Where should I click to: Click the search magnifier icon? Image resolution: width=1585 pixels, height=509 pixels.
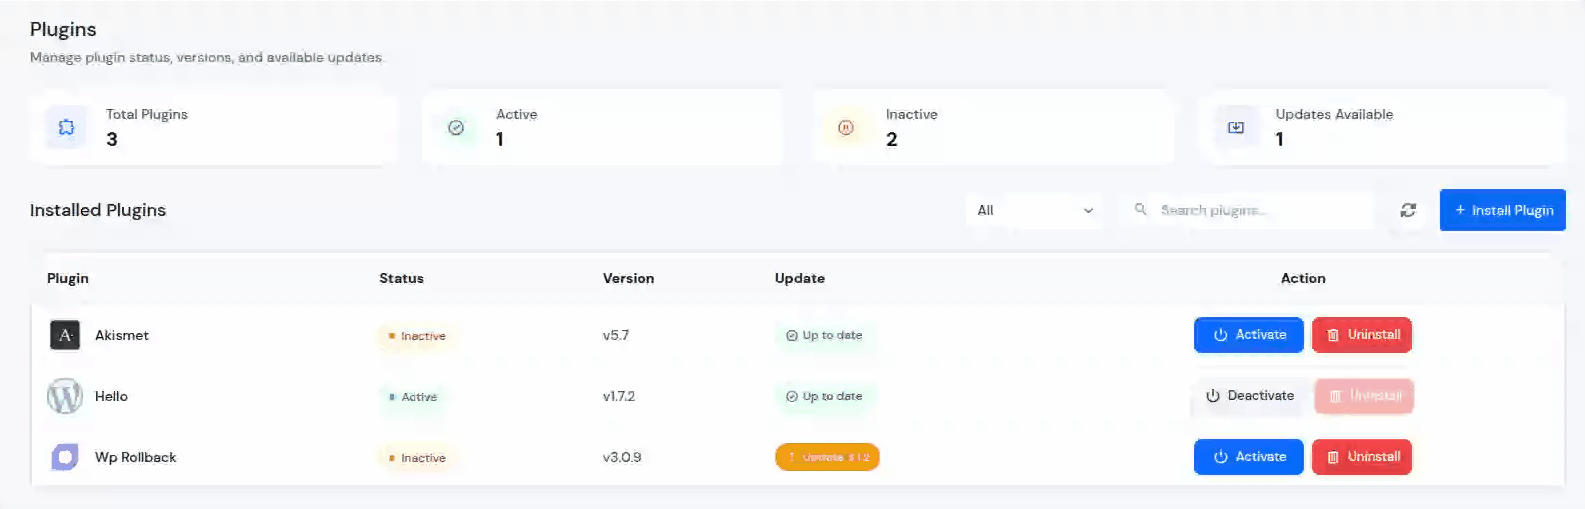pos(1140,209)
